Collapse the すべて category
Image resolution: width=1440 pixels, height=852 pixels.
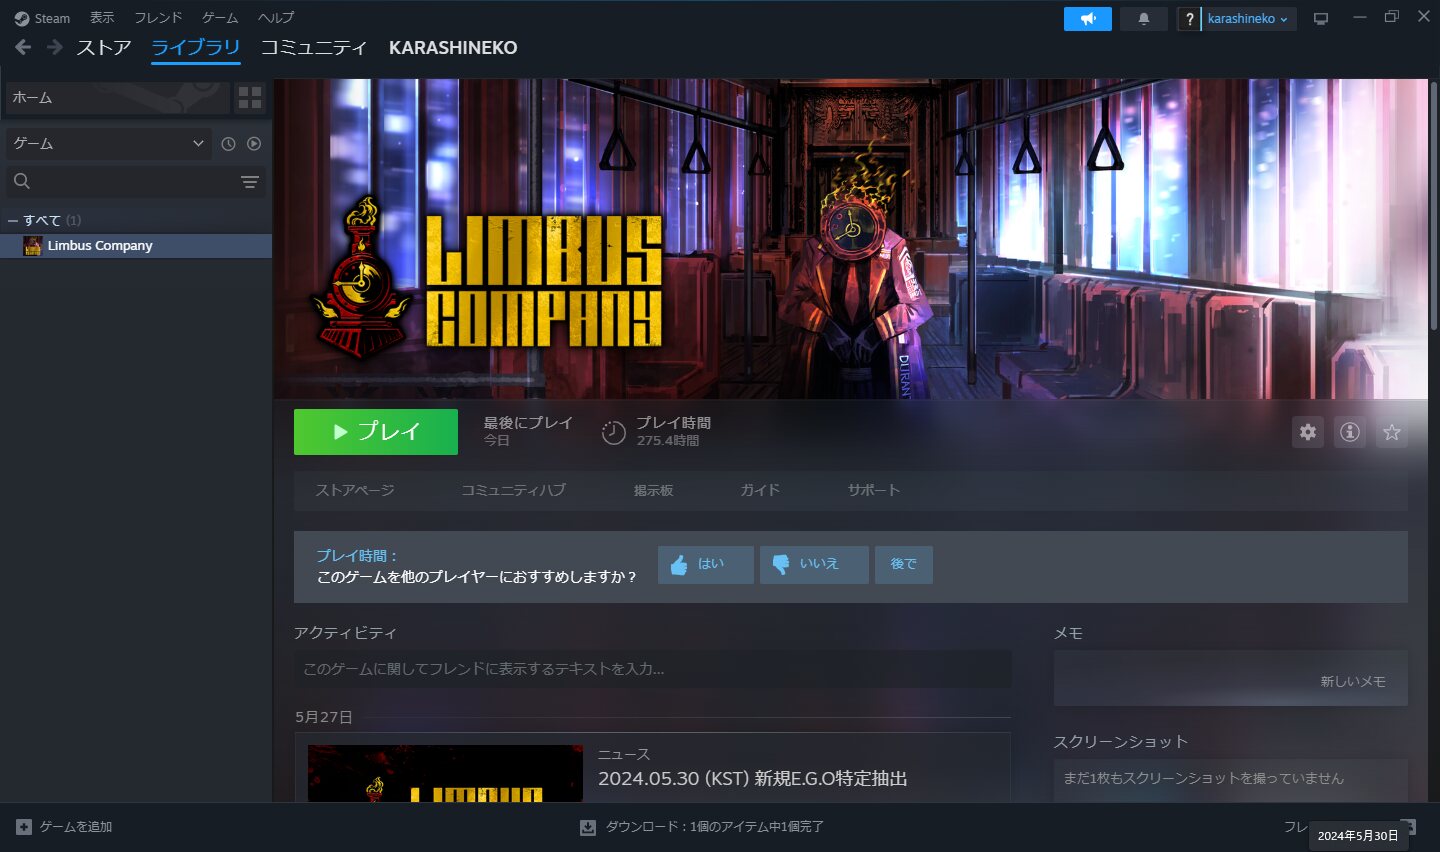pos(13,220)
